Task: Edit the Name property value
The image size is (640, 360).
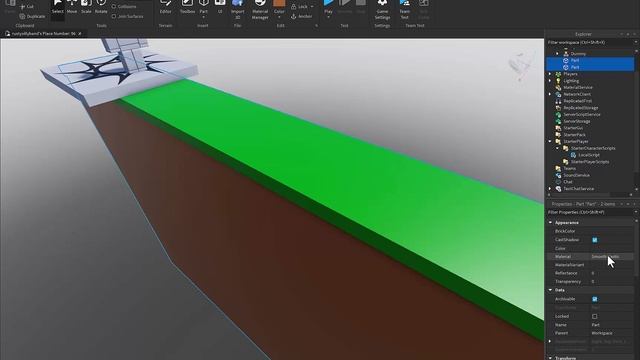Action: click(611, 325)
